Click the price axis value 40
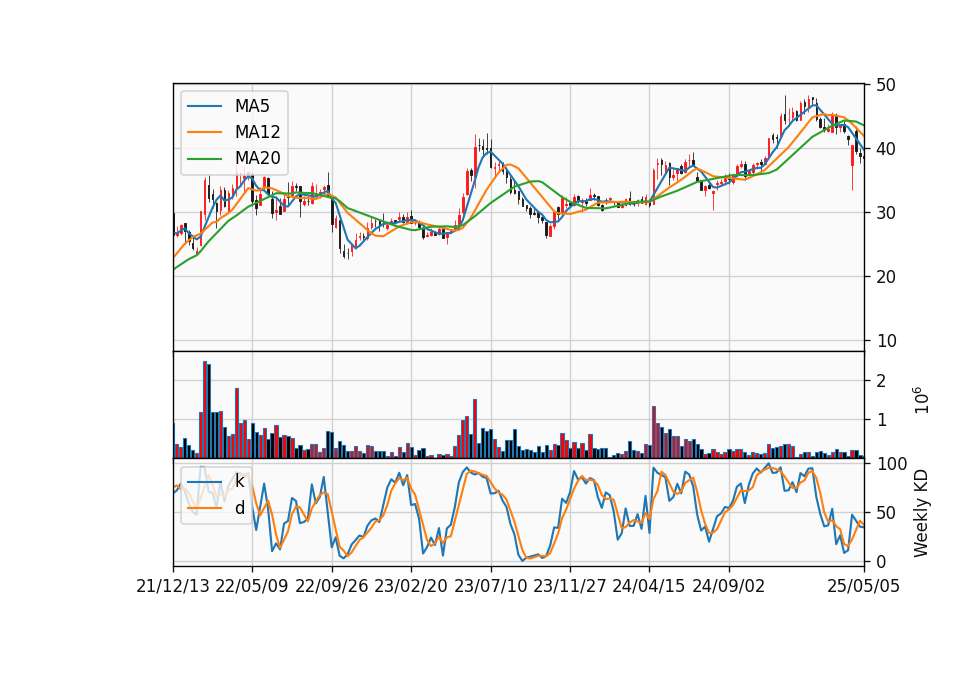Viewport: 960px width, 690px height. click(x=886, y=149)
